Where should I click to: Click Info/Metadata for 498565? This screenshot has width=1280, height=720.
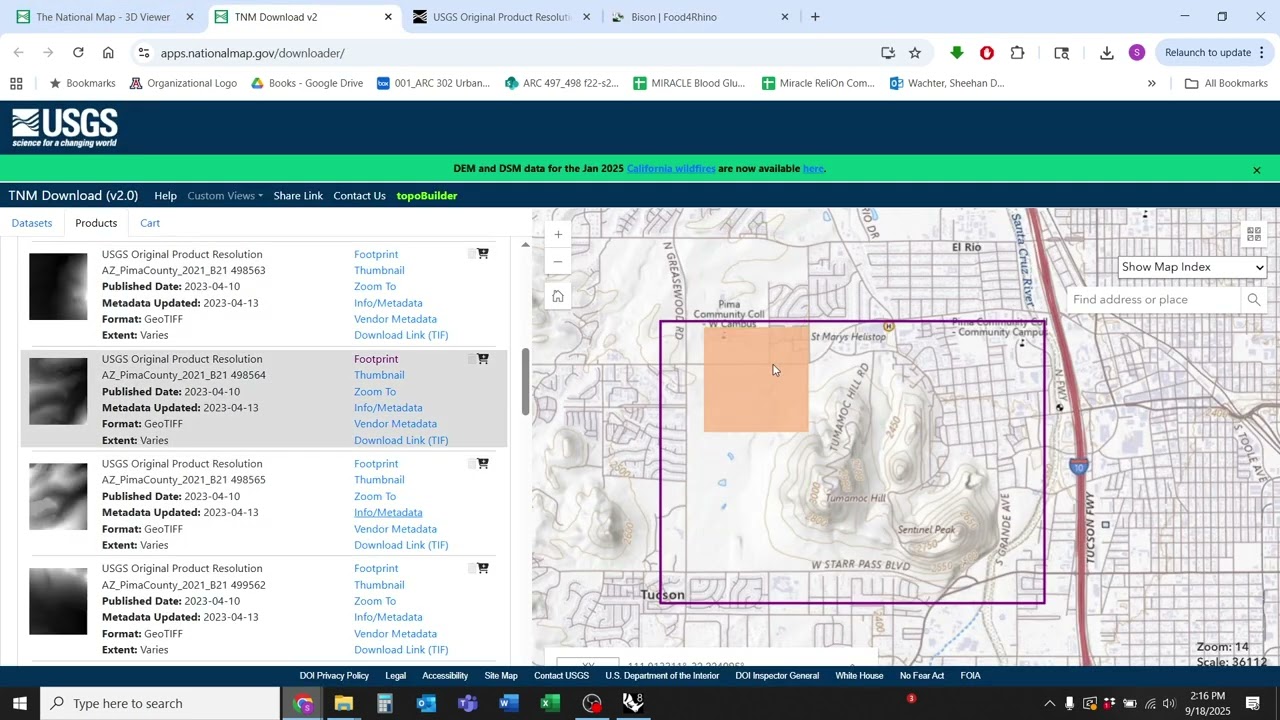pyautogui.click(x=388, y=513)
